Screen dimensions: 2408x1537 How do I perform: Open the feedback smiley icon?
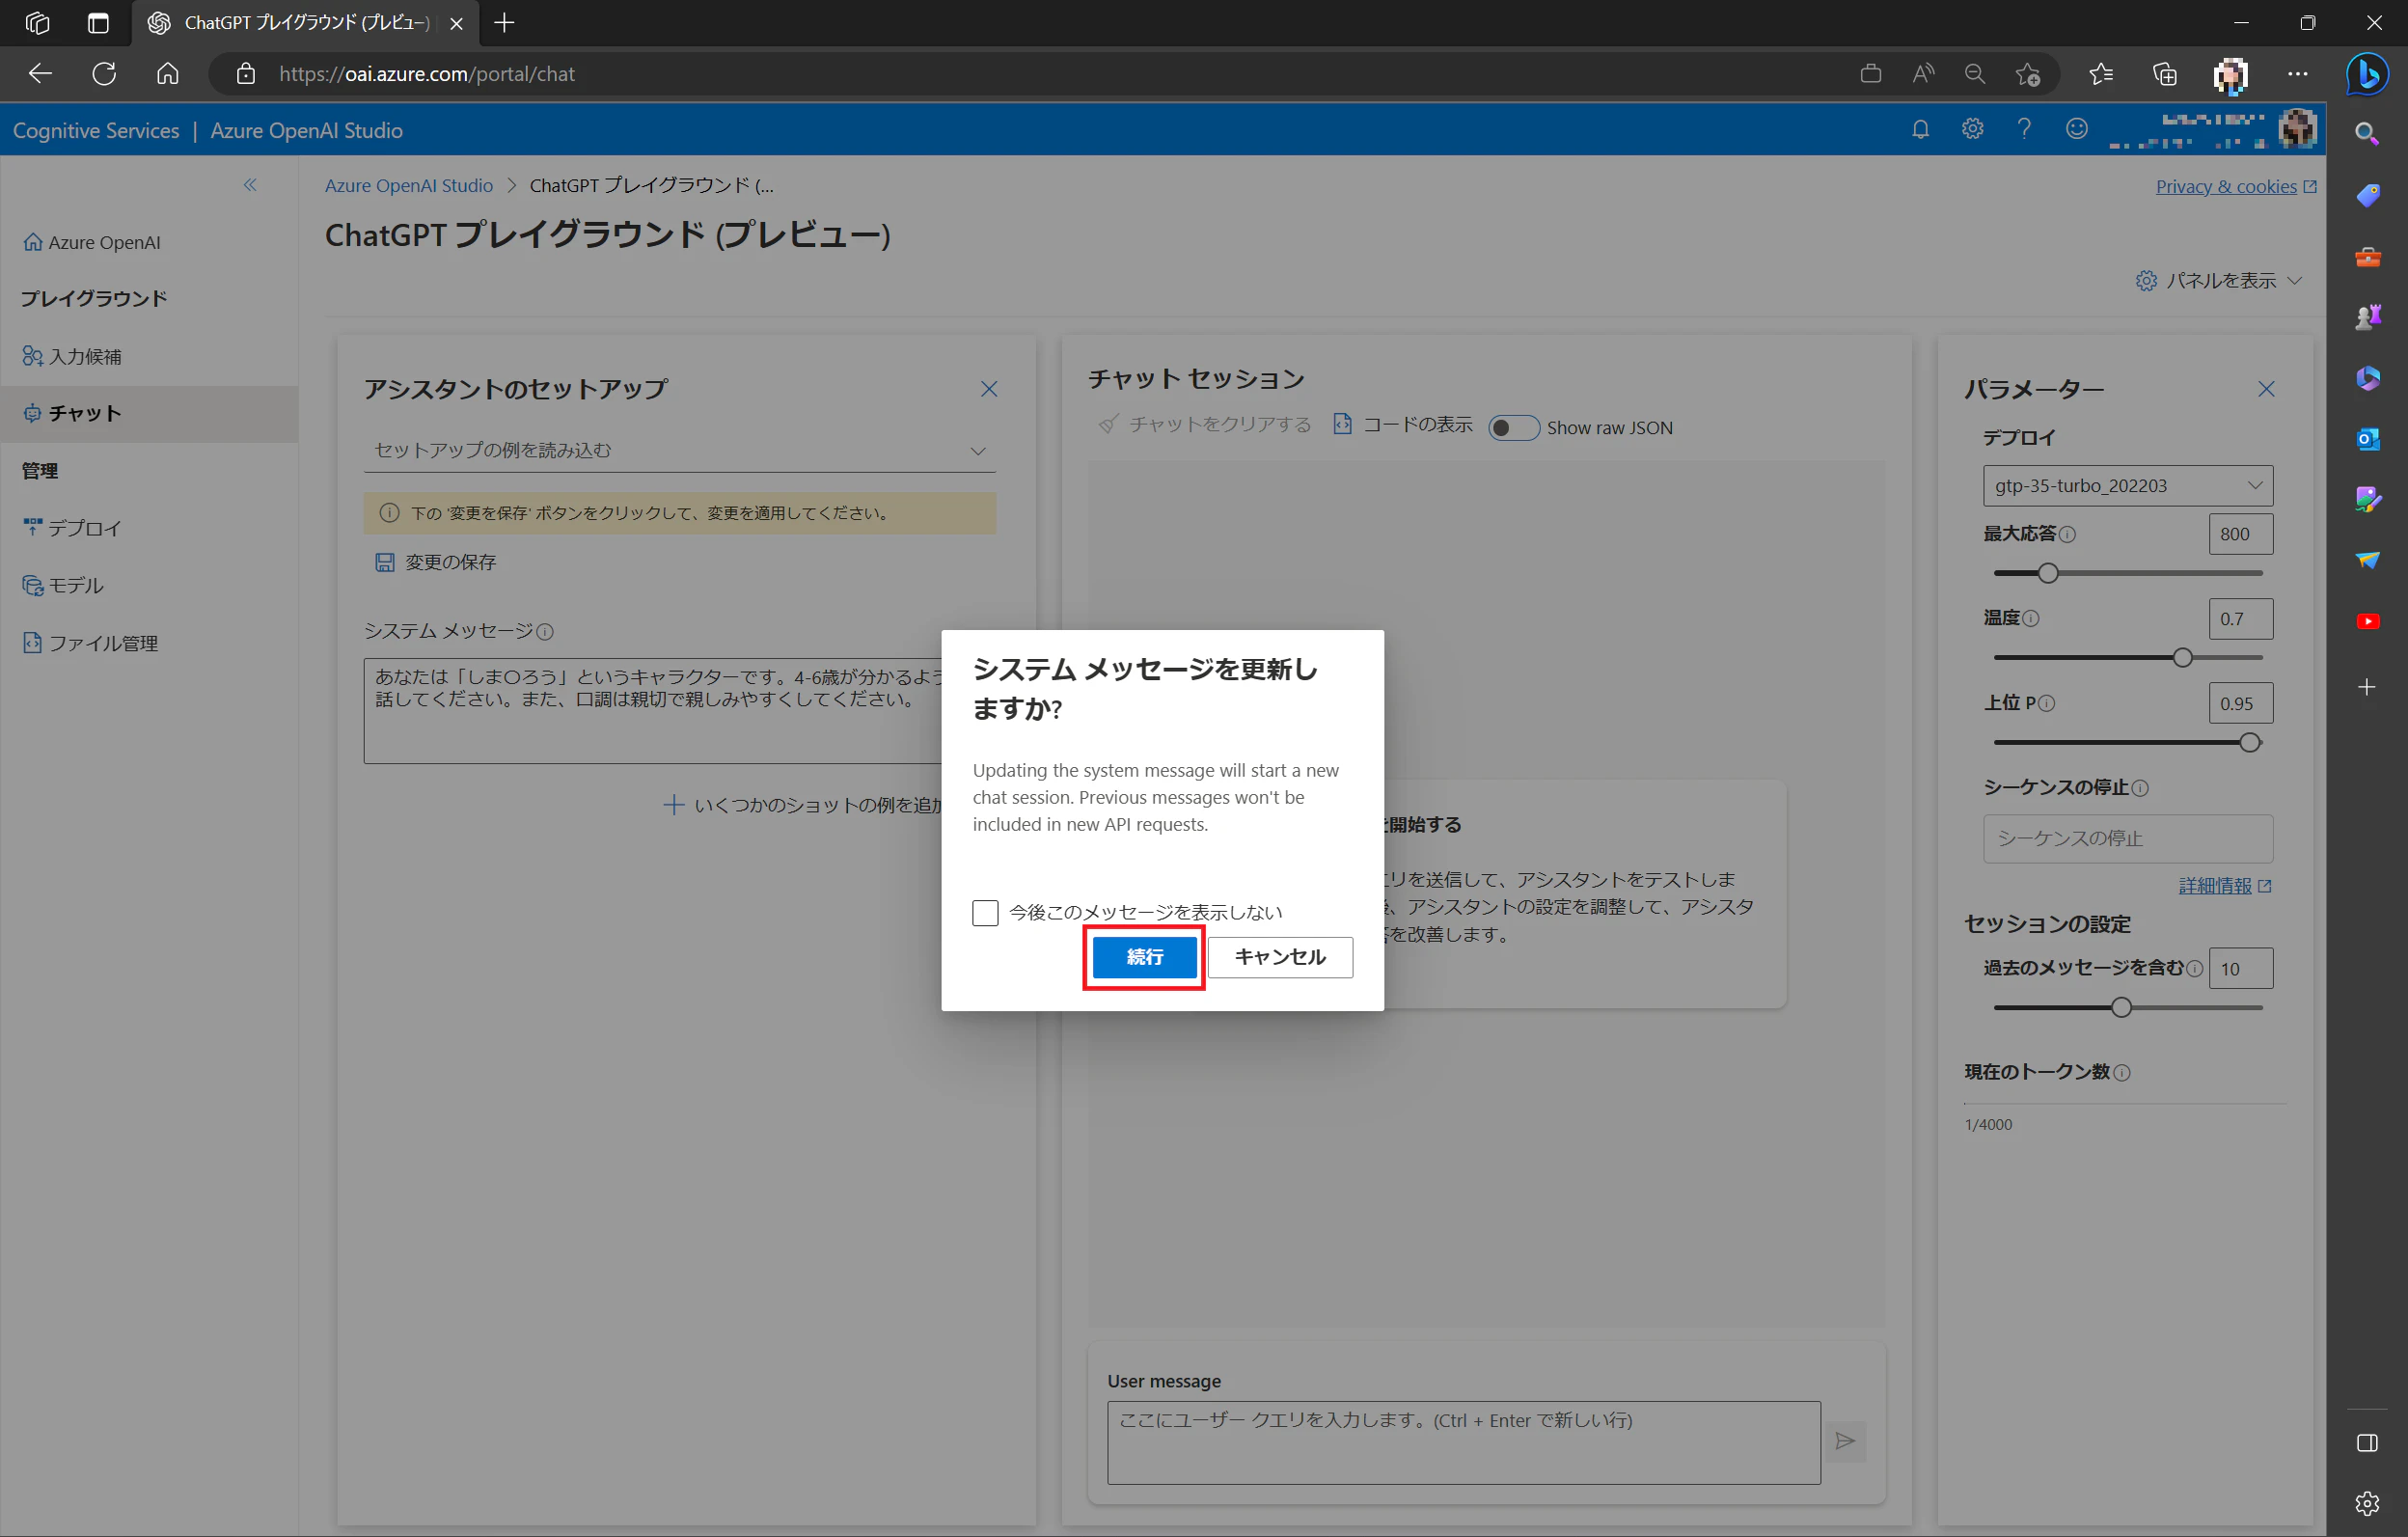click(x=2077, y=130)
